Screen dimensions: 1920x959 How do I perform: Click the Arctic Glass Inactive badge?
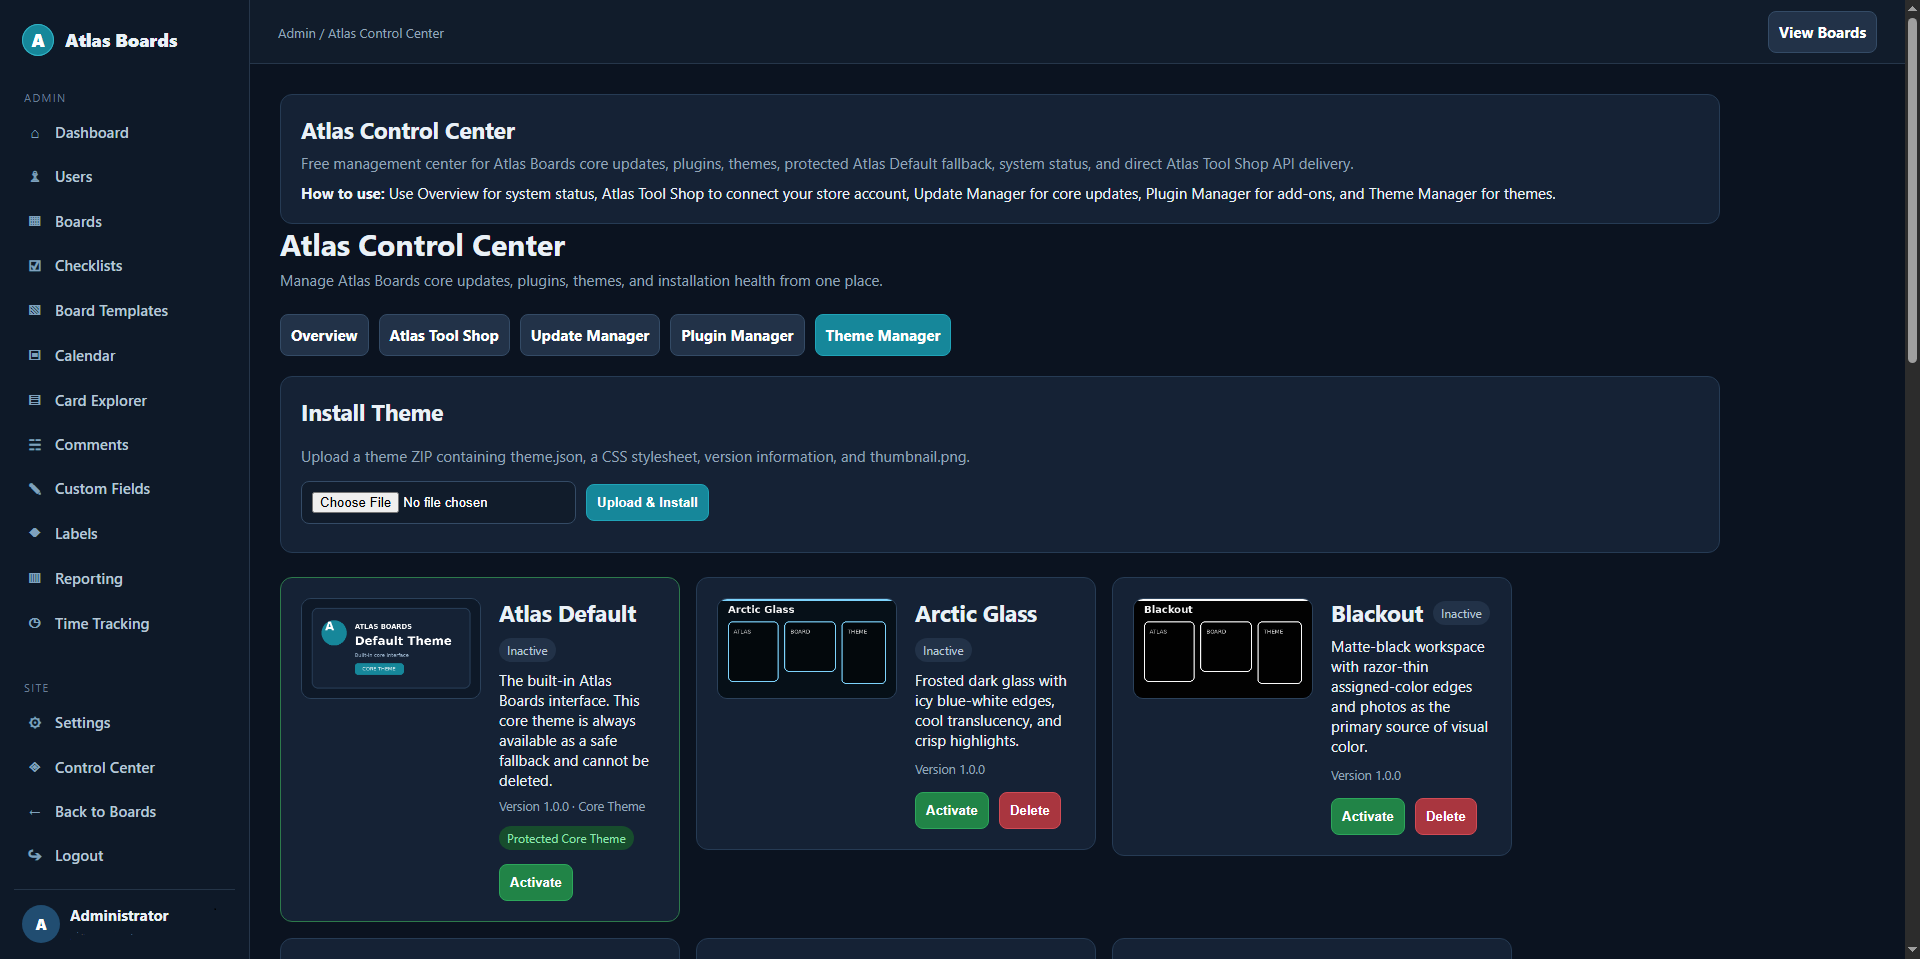943,651
